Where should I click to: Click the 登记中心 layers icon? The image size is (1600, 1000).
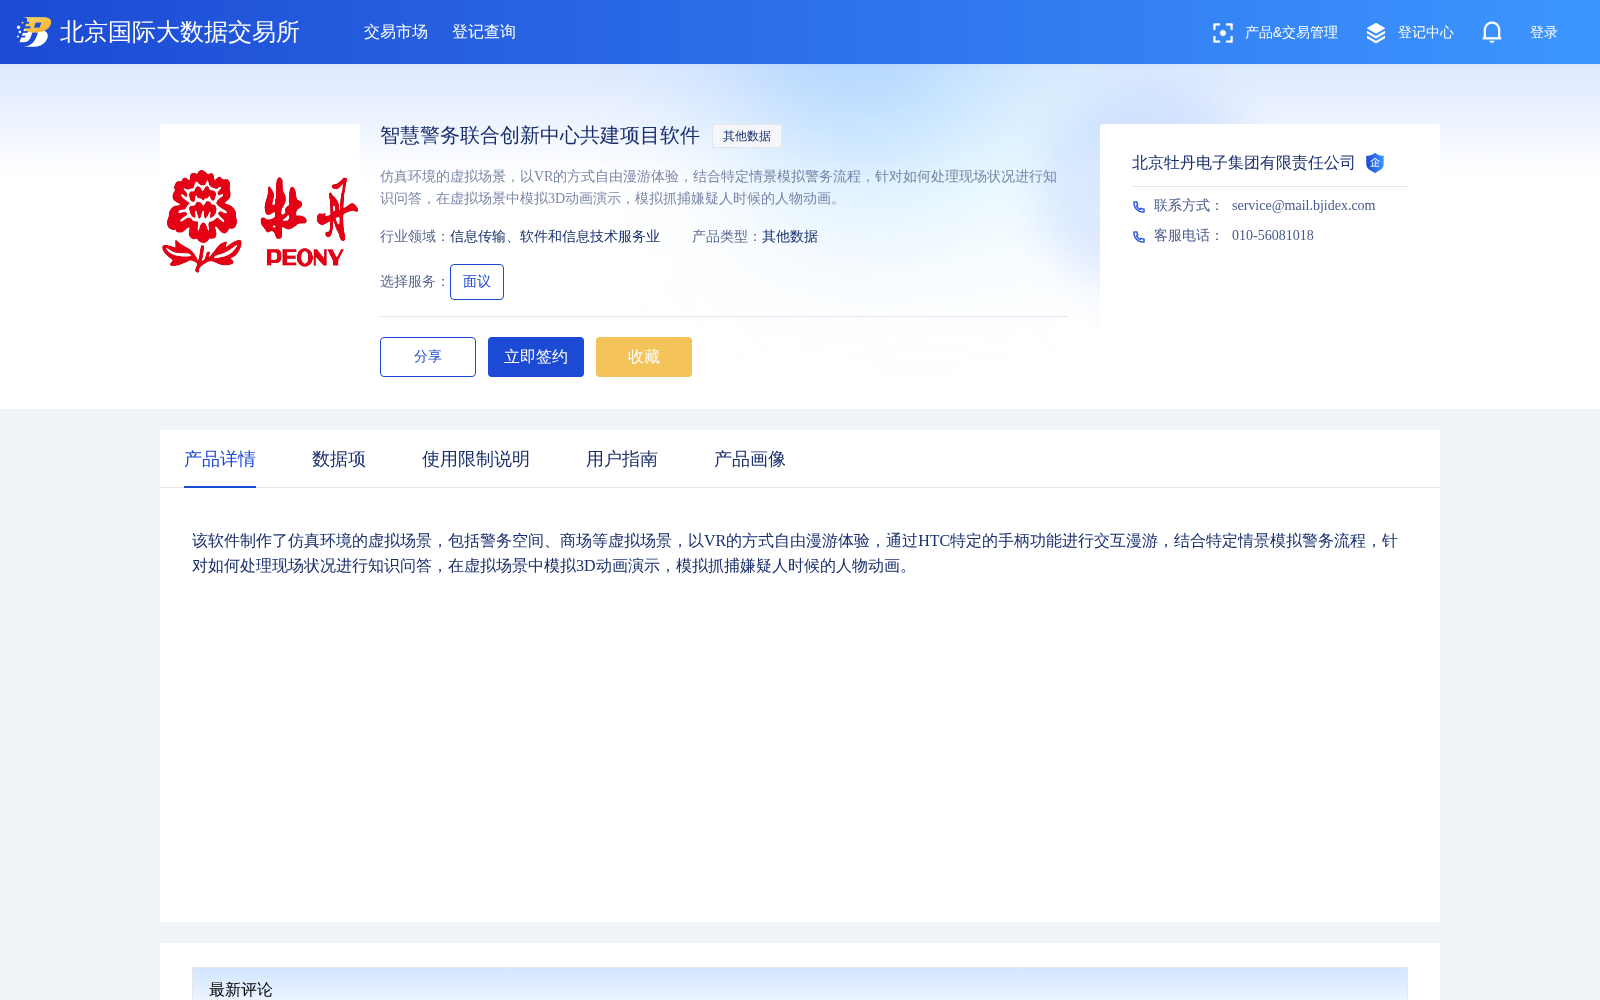pyautogui.click(x=1376, y=33)
